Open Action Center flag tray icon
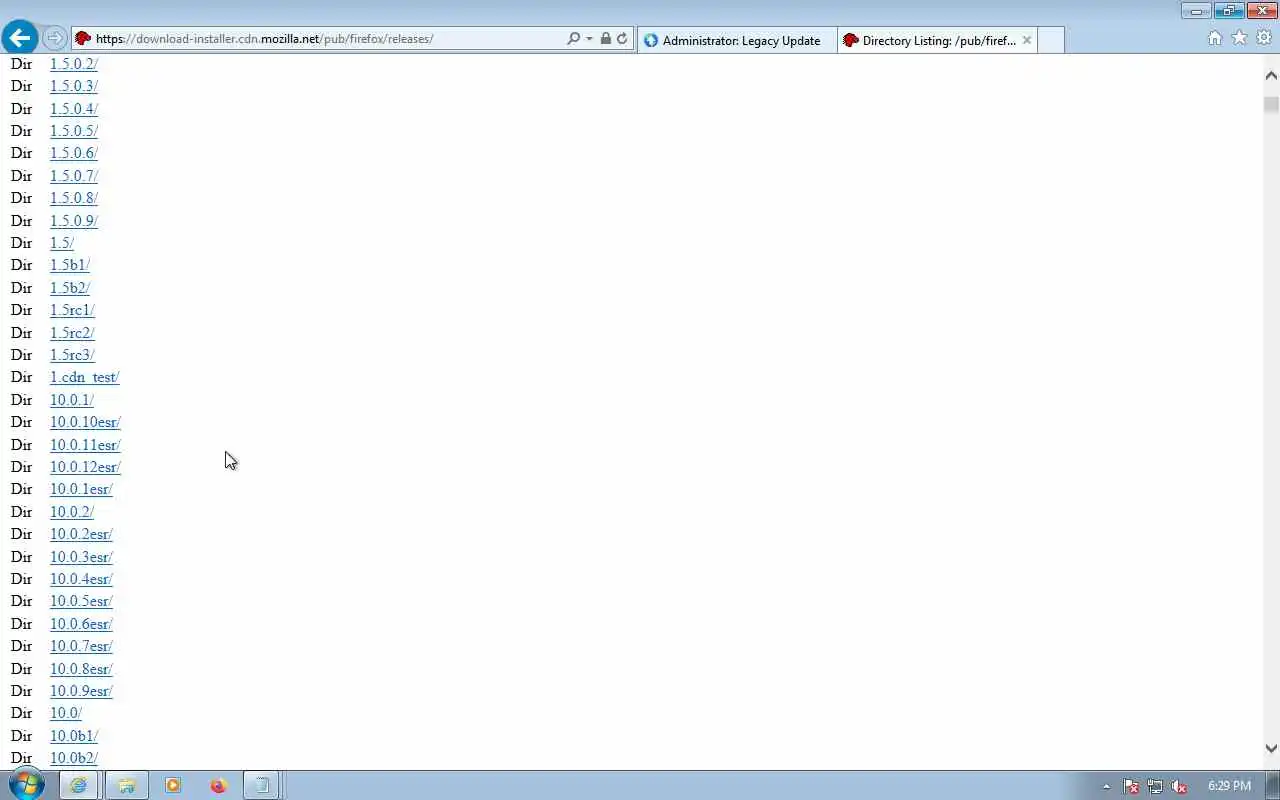Image resolution: width=1280 pixels, height=800 pixels. (x=1131, y=786)
